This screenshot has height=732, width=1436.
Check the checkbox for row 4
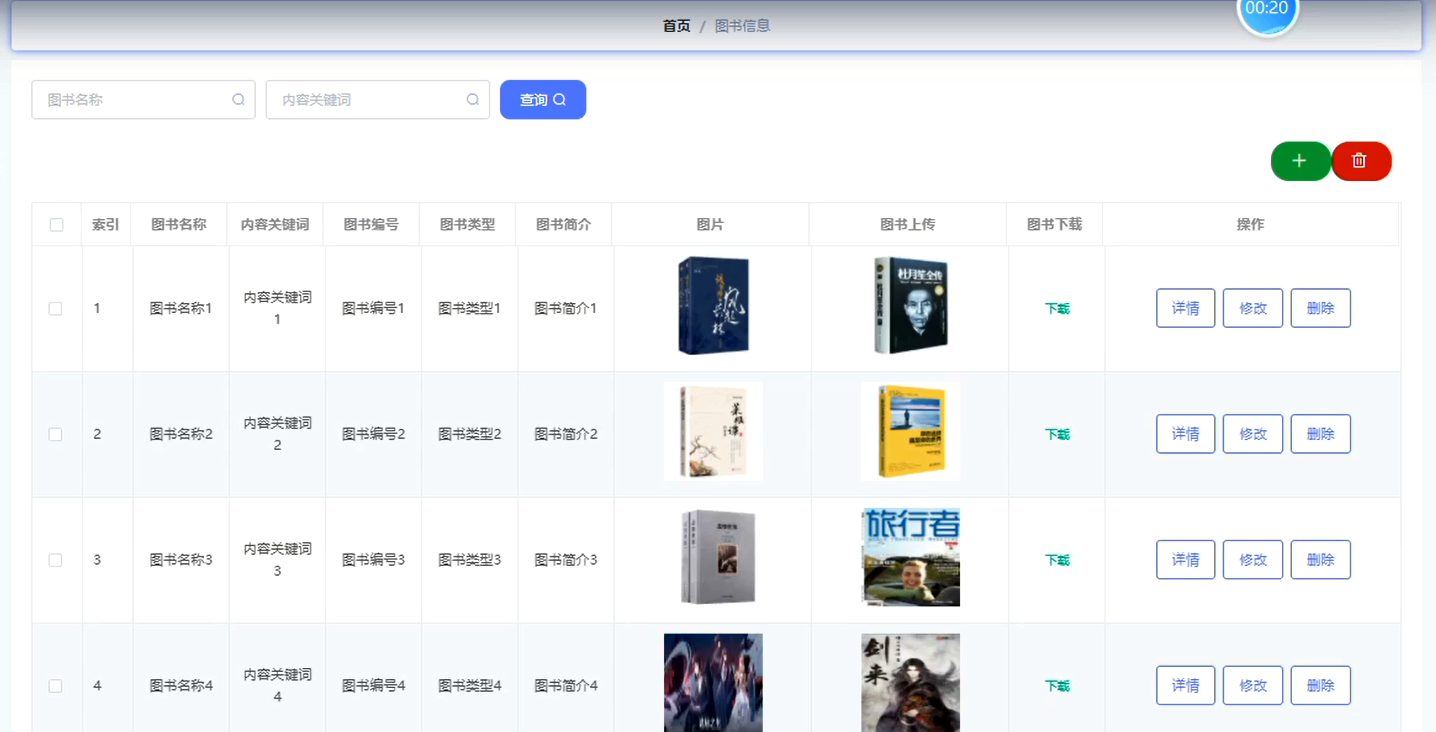pos(56,685)
